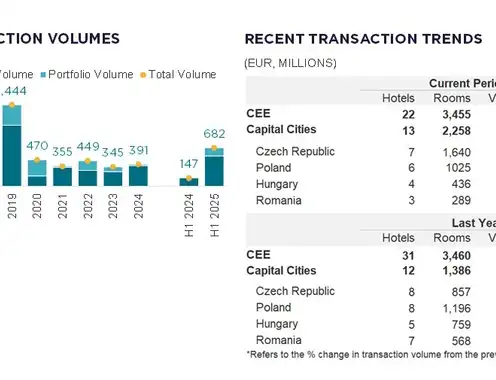This screenshot has height=380, width=496.
Task: Click the CEE row label in Last Year table
Action: 258,255
